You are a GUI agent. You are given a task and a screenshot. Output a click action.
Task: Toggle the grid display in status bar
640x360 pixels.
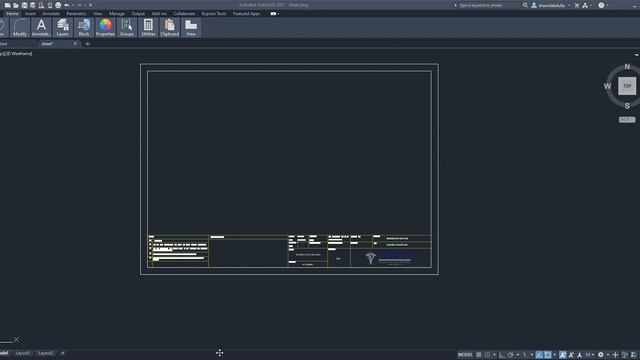tap(478, 355)
